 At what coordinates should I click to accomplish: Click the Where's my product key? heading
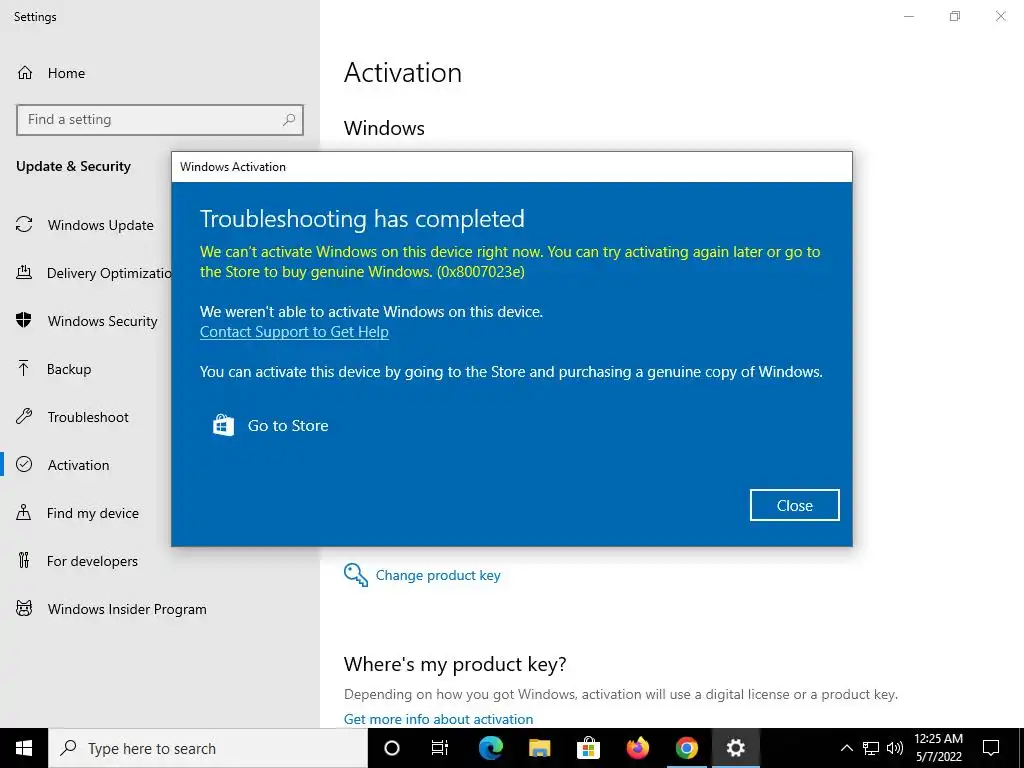(455, 664)
